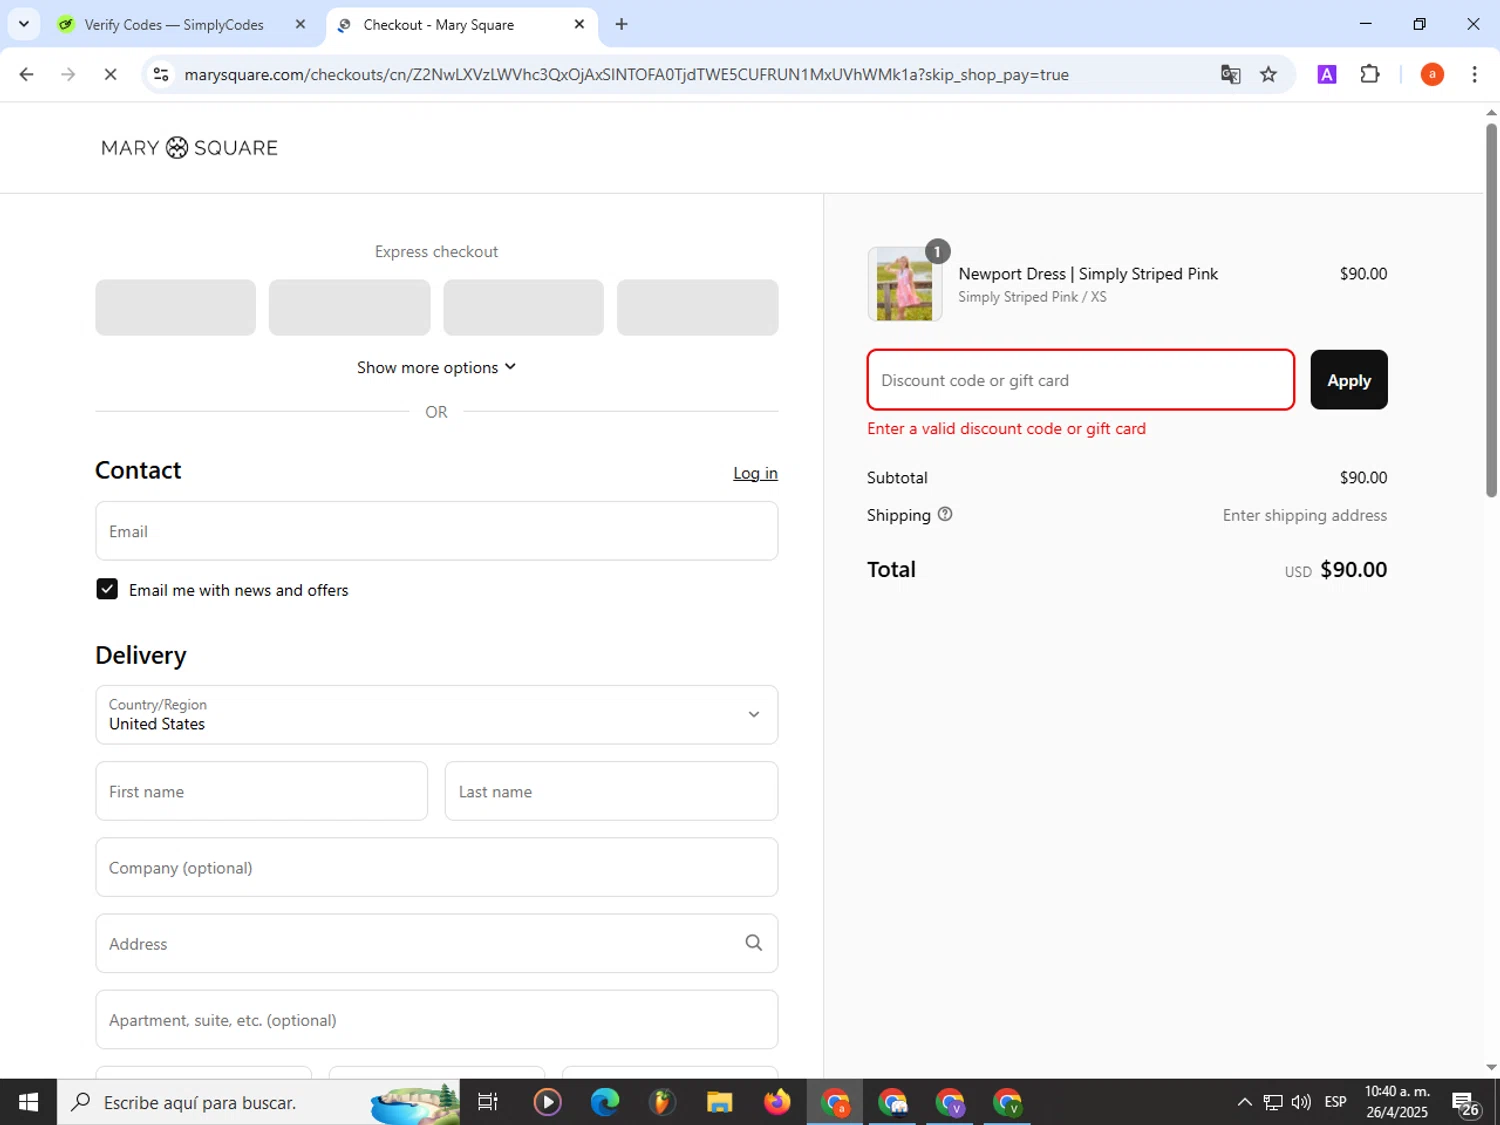Click the 'Enter shipping address' text

[1304, 515]
